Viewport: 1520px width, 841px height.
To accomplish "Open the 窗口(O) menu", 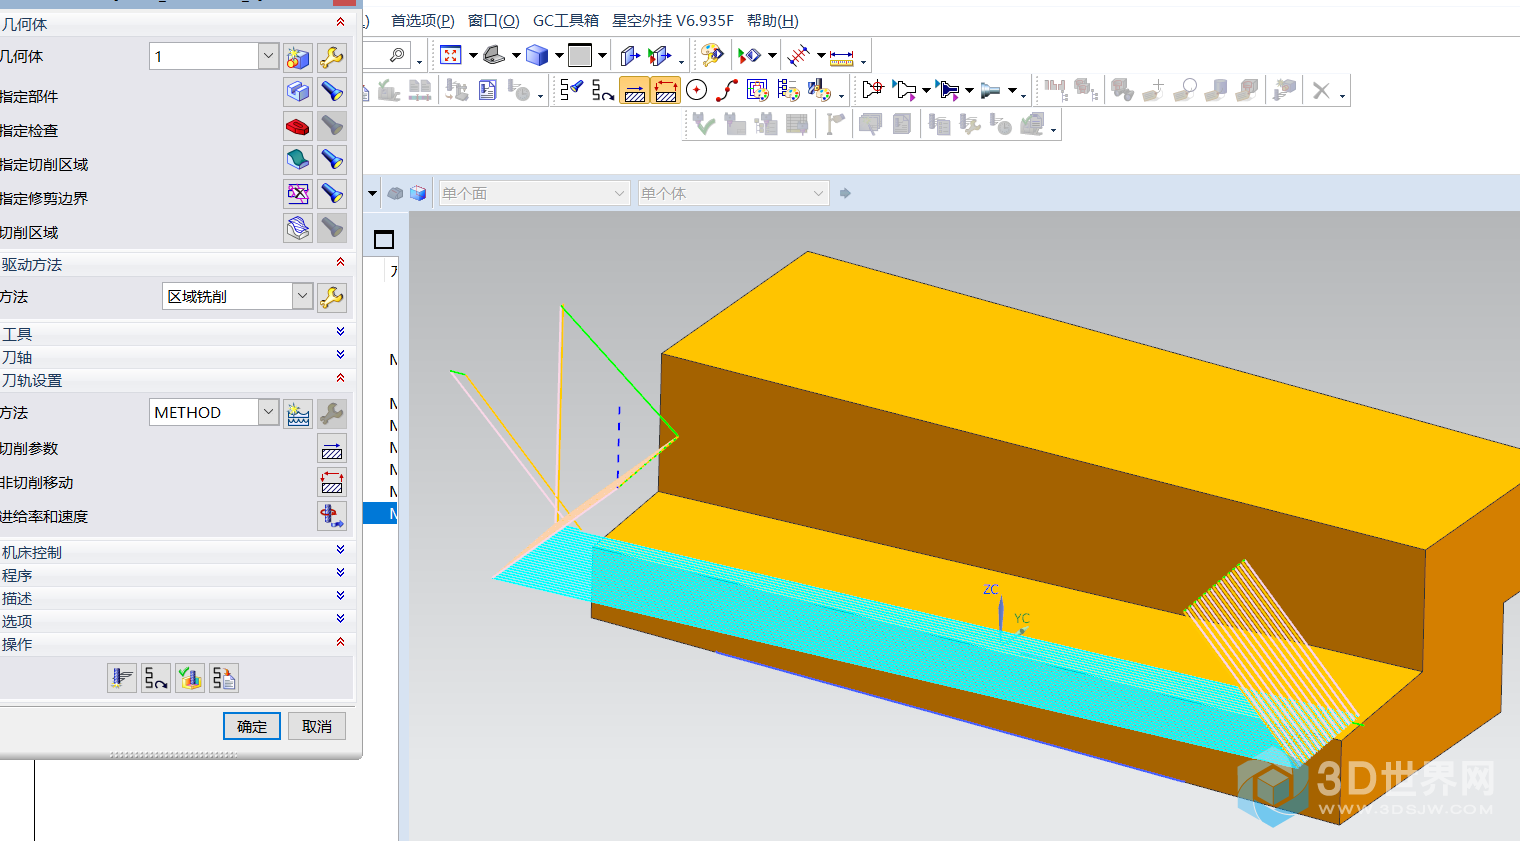I will point(494,20).
